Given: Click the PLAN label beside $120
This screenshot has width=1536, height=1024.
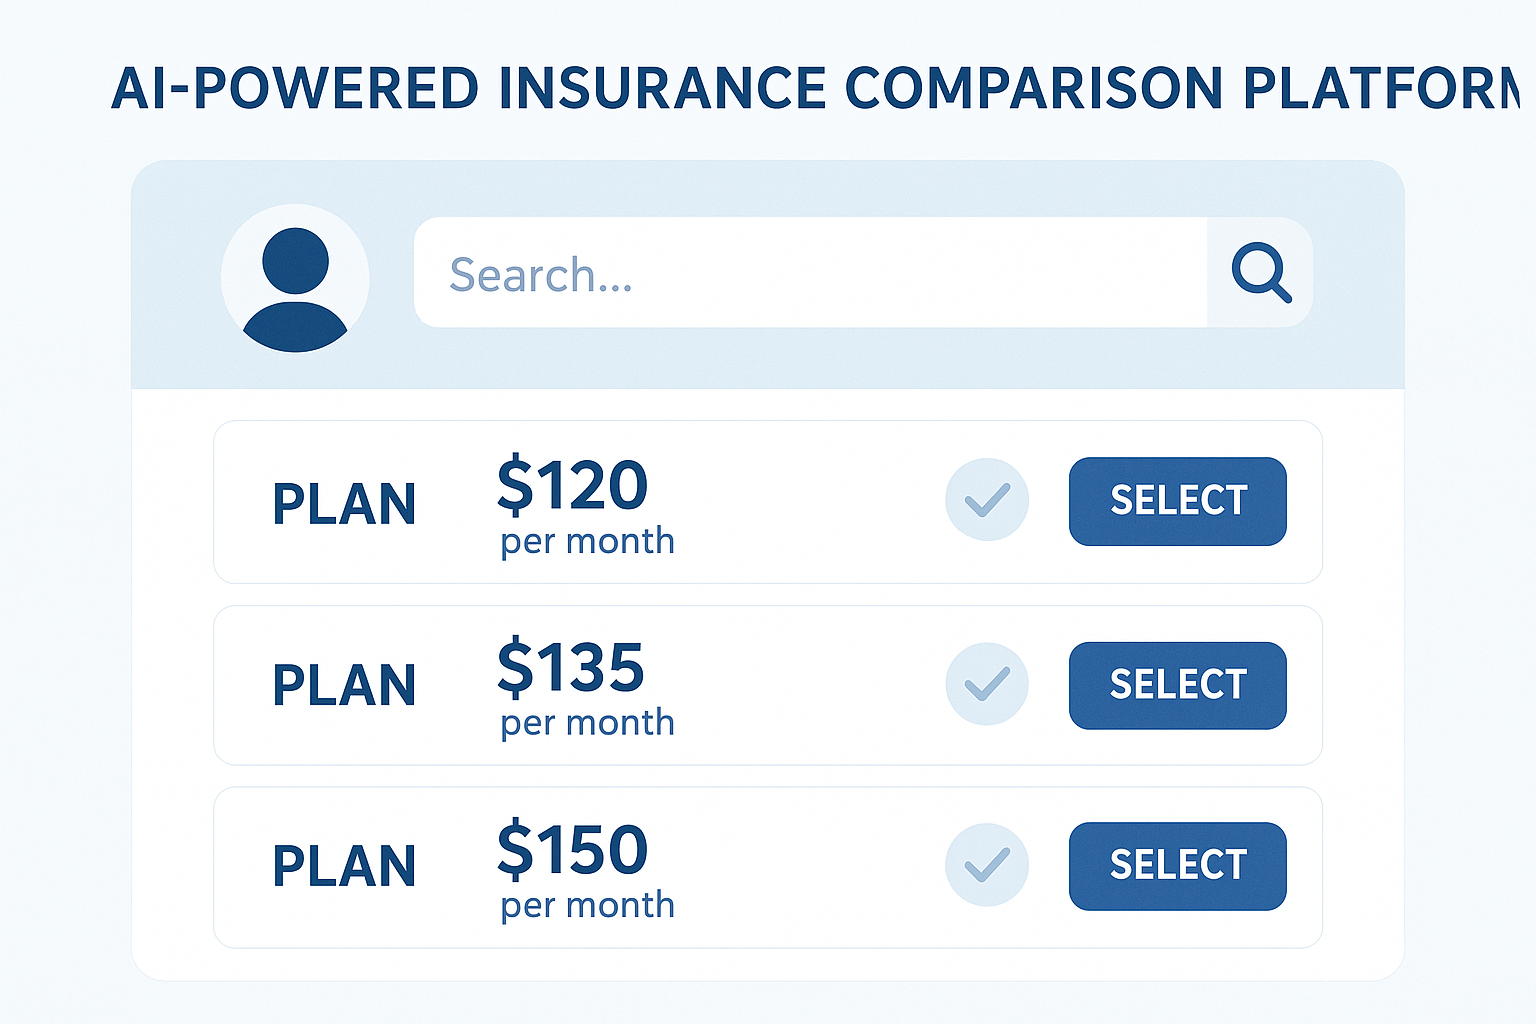Looking at the screenshot, I should (344, 504).
